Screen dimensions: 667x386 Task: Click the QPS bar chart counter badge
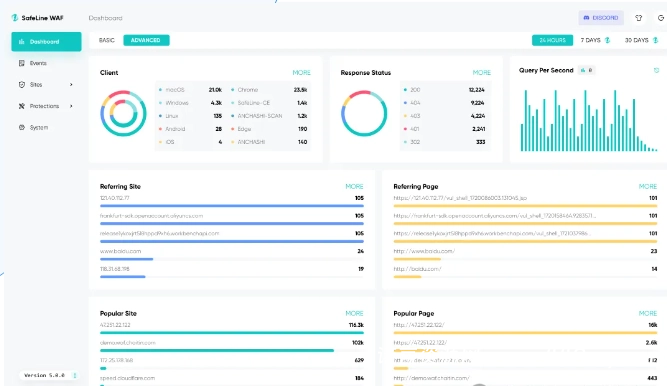(x=587, y=70)
